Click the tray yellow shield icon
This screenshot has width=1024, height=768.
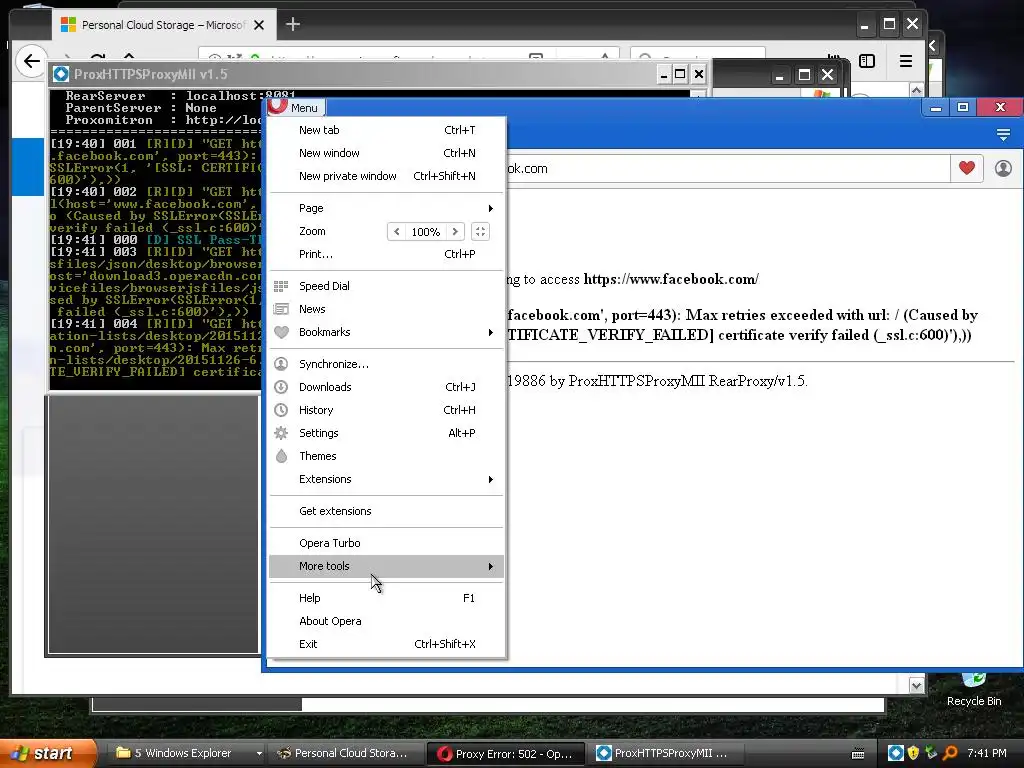click(914, 753)
